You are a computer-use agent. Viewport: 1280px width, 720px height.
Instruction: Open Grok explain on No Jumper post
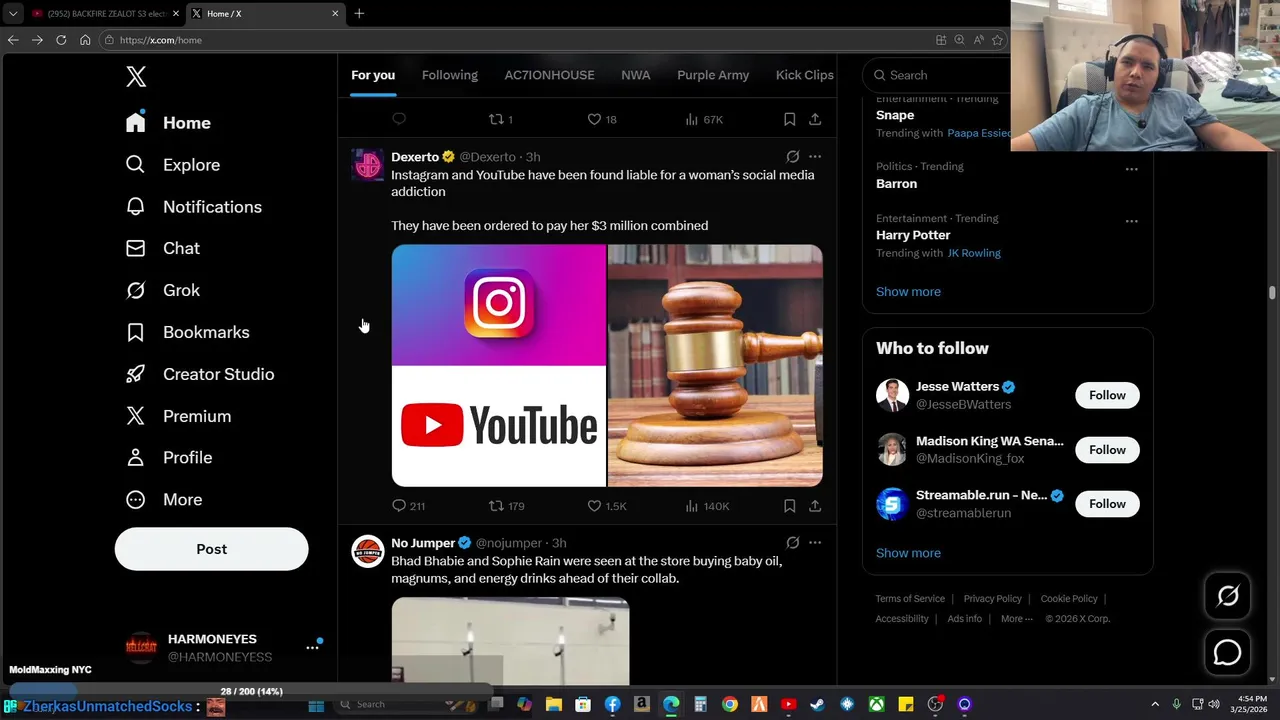[792, 543]
